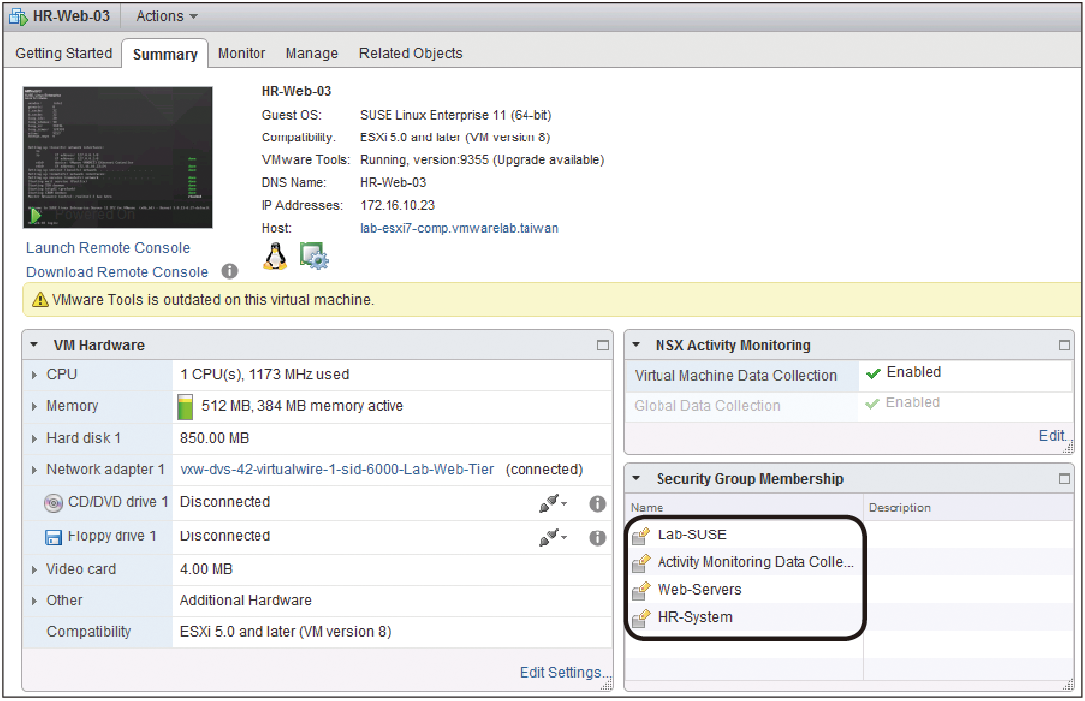Click the 4.00 MB video card value
Image resolution: width=1085 pixels, height=701 pixels.
[206, 570]
